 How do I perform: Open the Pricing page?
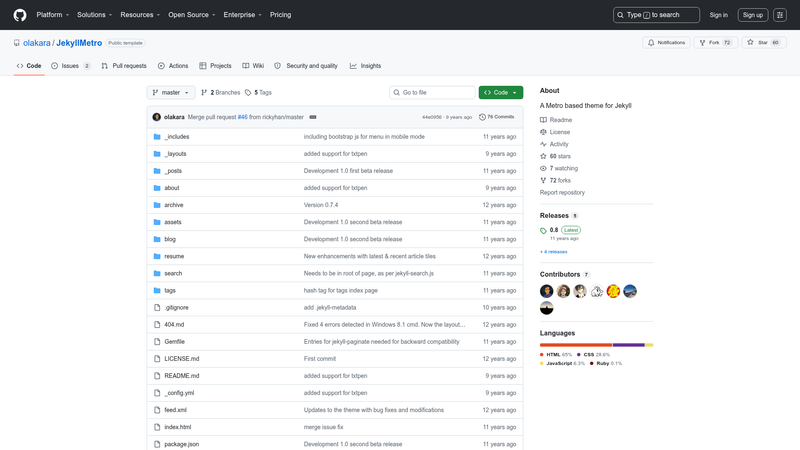click(281, 15)
